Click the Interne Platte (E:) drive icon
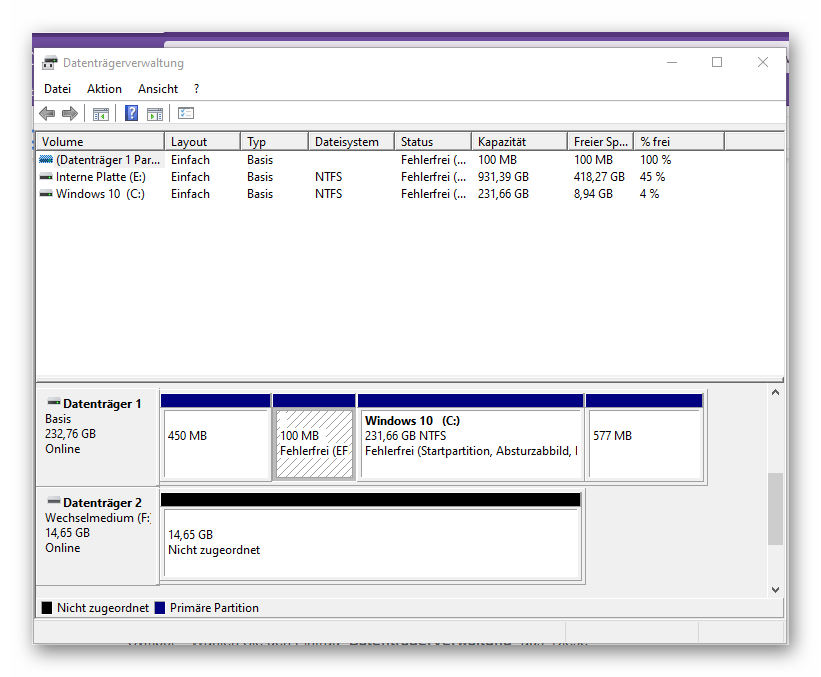The image size is (821, 677). (x=46, y=177)
